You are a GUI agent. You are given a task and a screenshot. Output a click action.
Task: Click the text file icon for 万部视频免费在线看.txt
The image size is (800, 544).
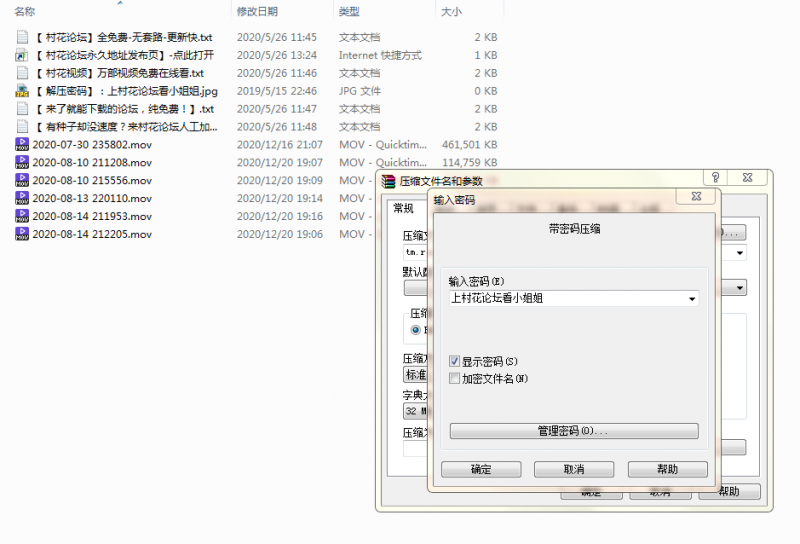coord(22,72)
